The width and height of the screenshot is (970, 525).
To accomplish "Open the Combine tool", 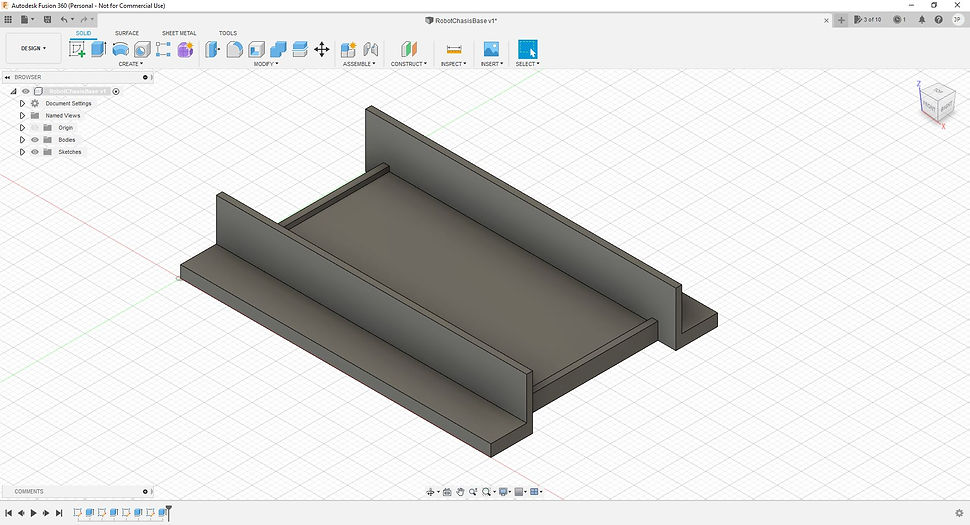I will click(278, 49).
